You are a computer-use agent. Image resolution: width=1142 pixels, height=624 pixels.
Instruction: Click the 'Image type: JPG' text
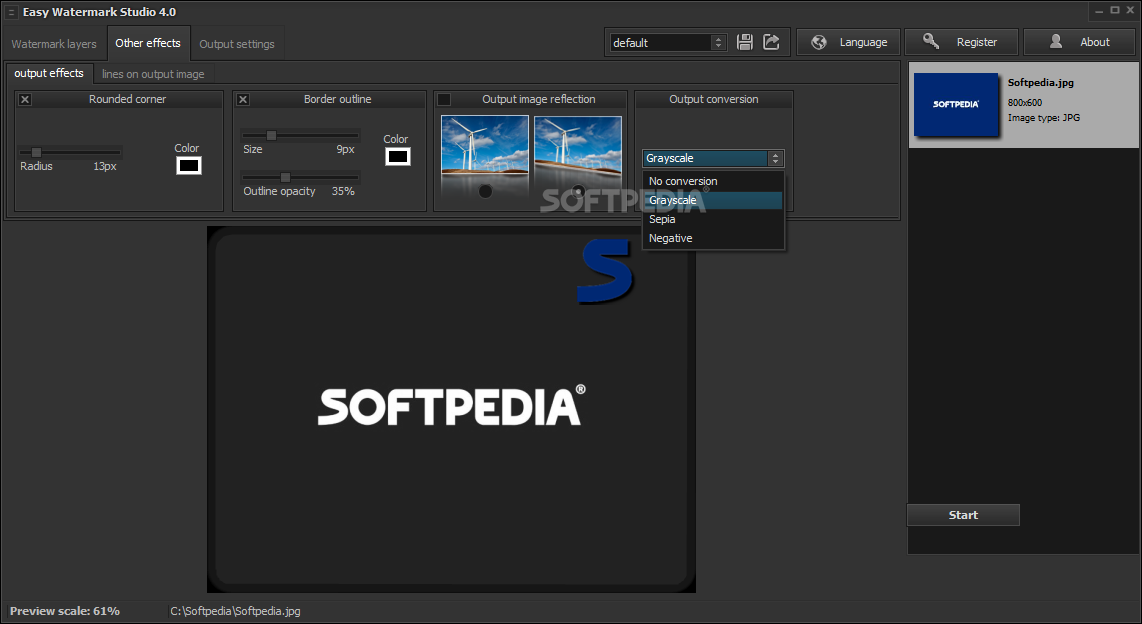(x=1044, y=118)
